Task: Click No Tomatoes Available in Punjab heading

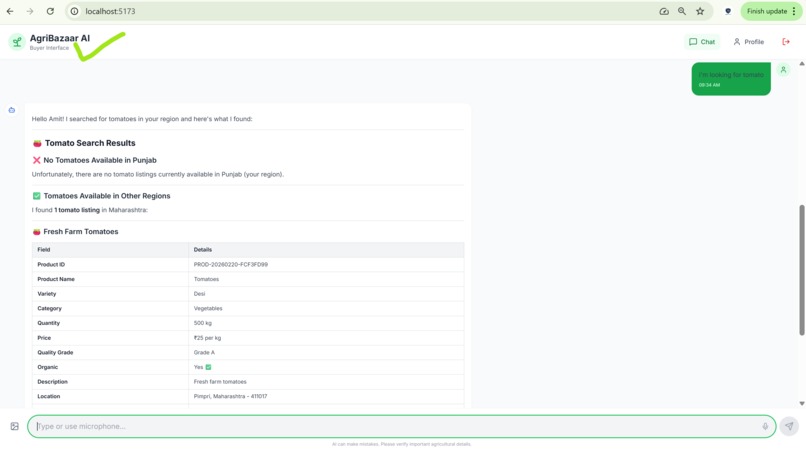Action: 100,160
